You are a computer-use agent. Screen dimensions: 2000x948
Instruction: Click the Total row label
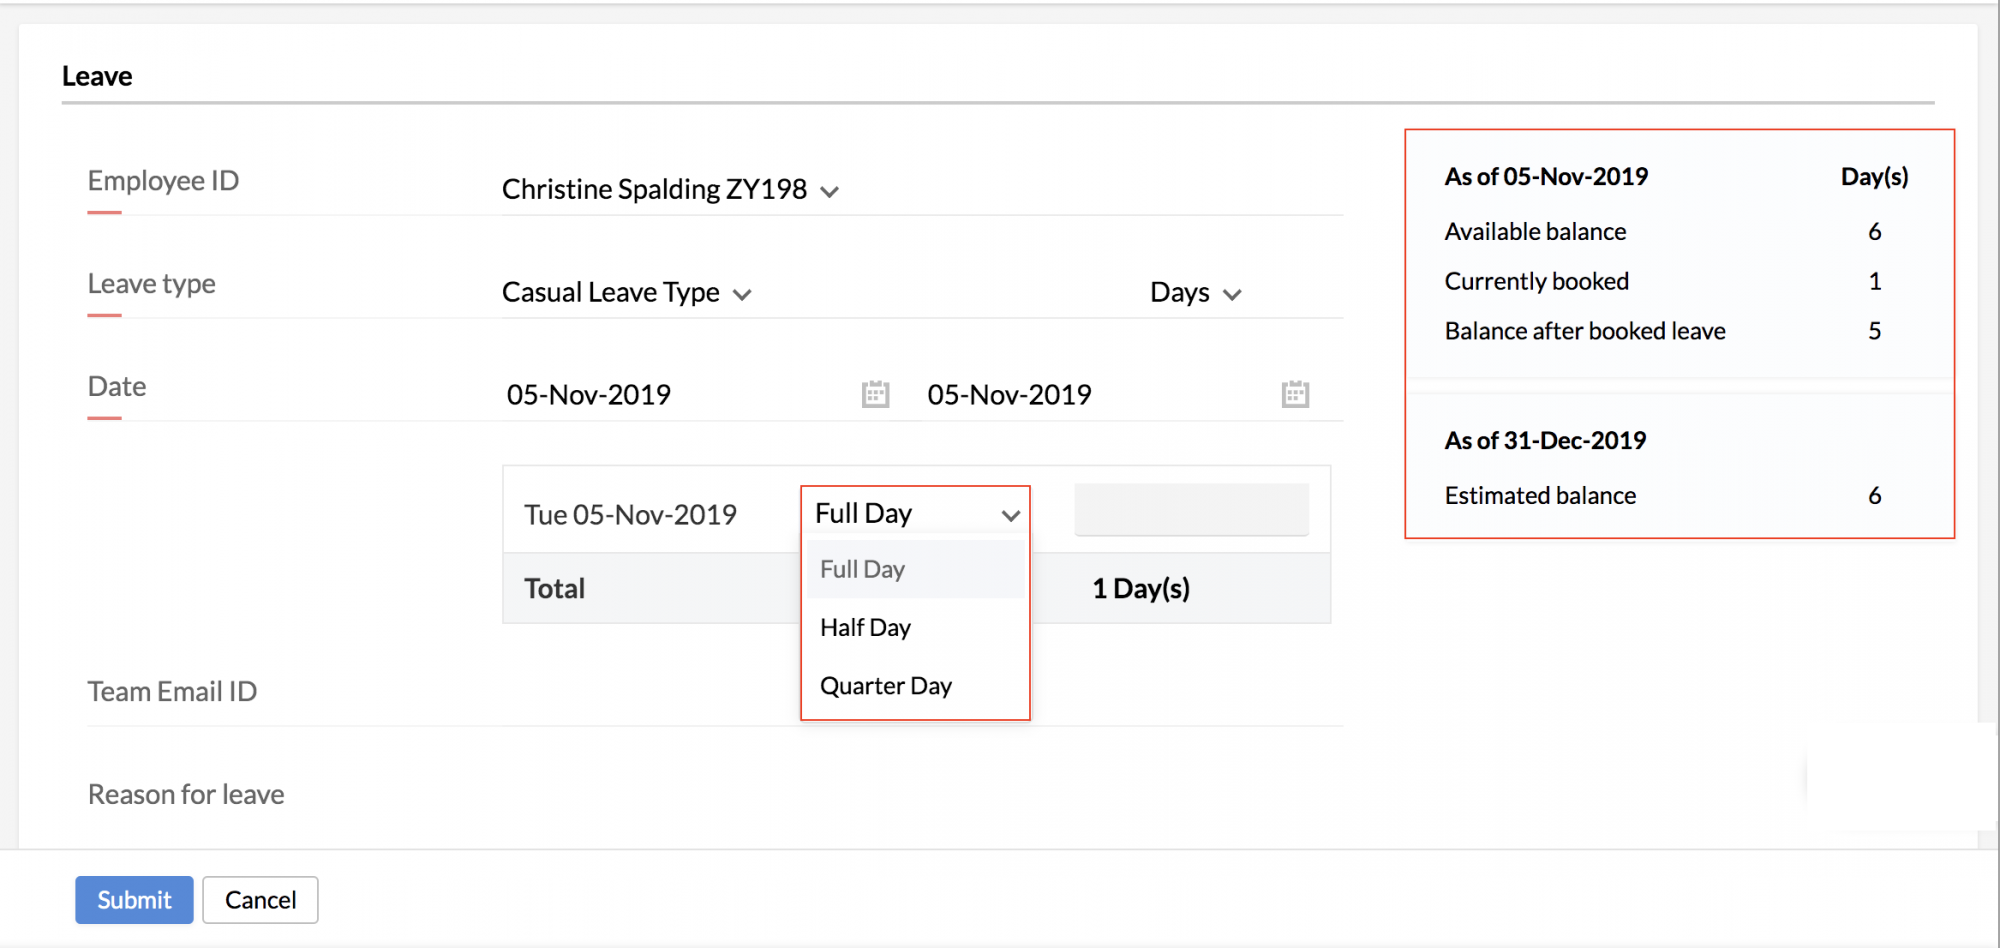click(555, 588)
